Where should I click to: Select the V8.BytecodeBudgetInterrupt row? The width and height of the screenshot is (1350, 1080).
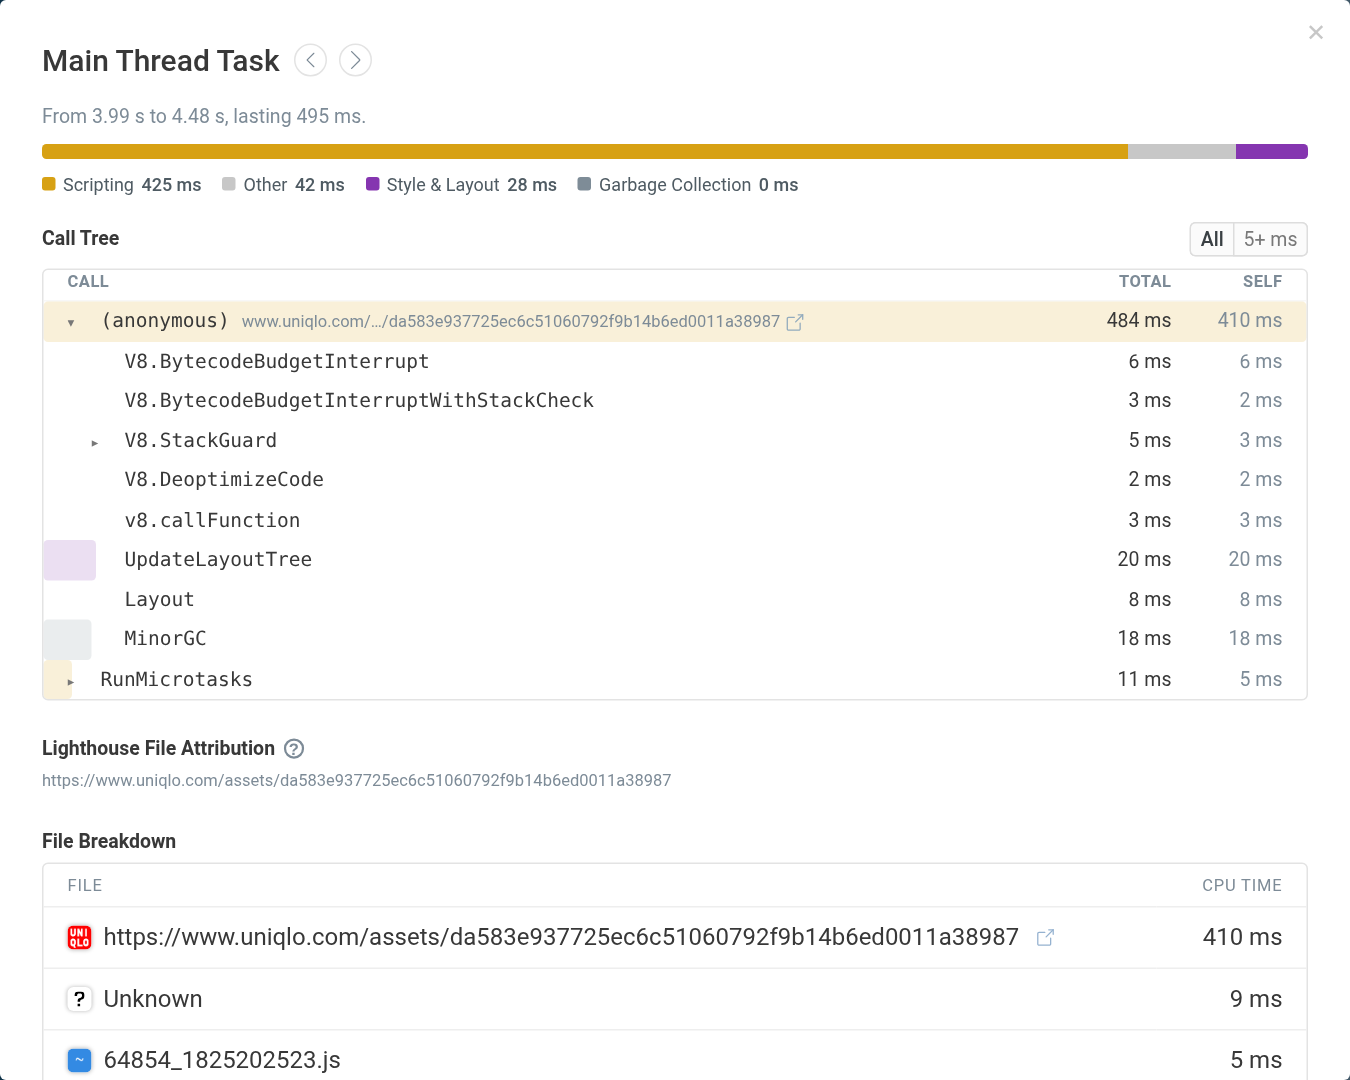click(x=675, y=361)
